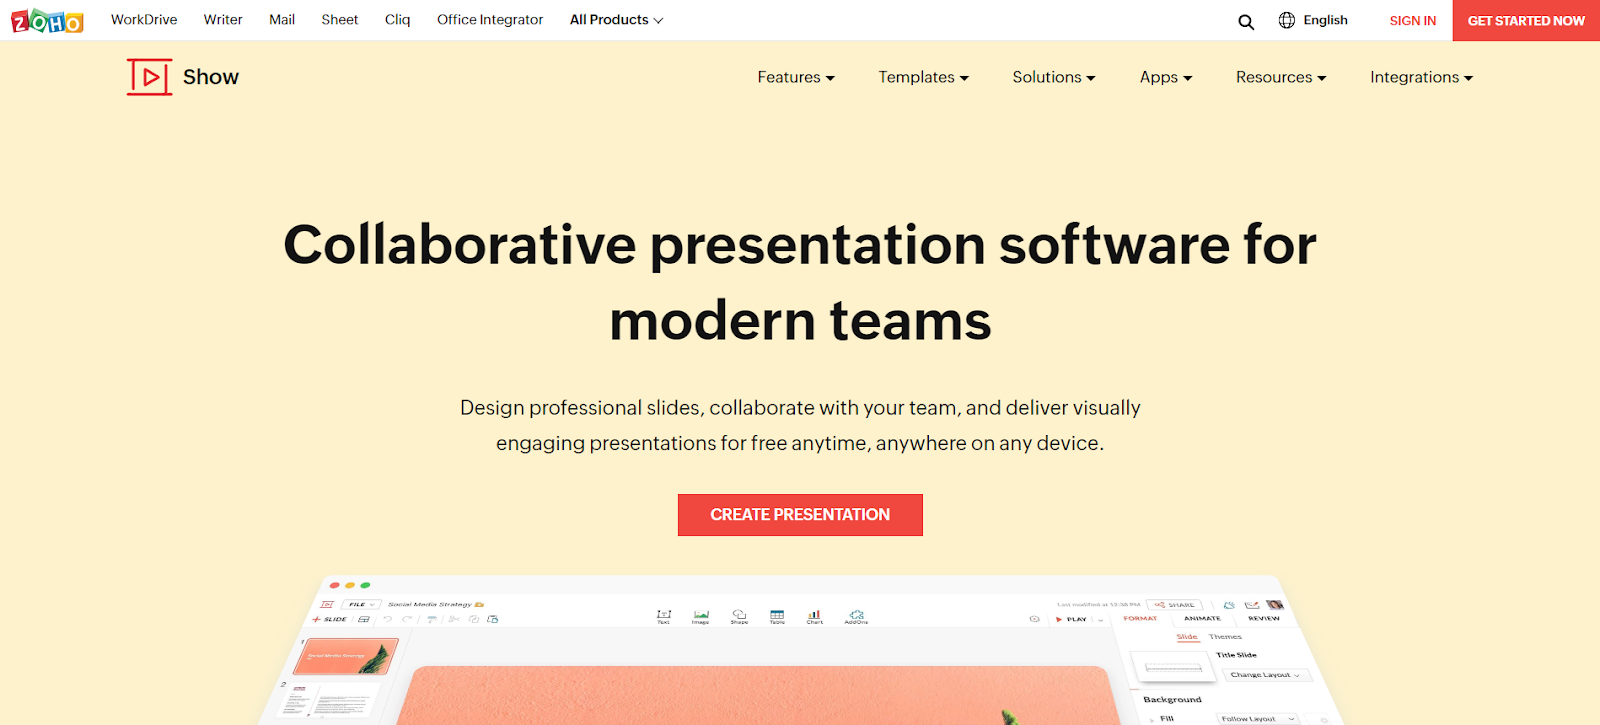
Task: Click the AddOns icon in app preview
Action: point(856,616)
